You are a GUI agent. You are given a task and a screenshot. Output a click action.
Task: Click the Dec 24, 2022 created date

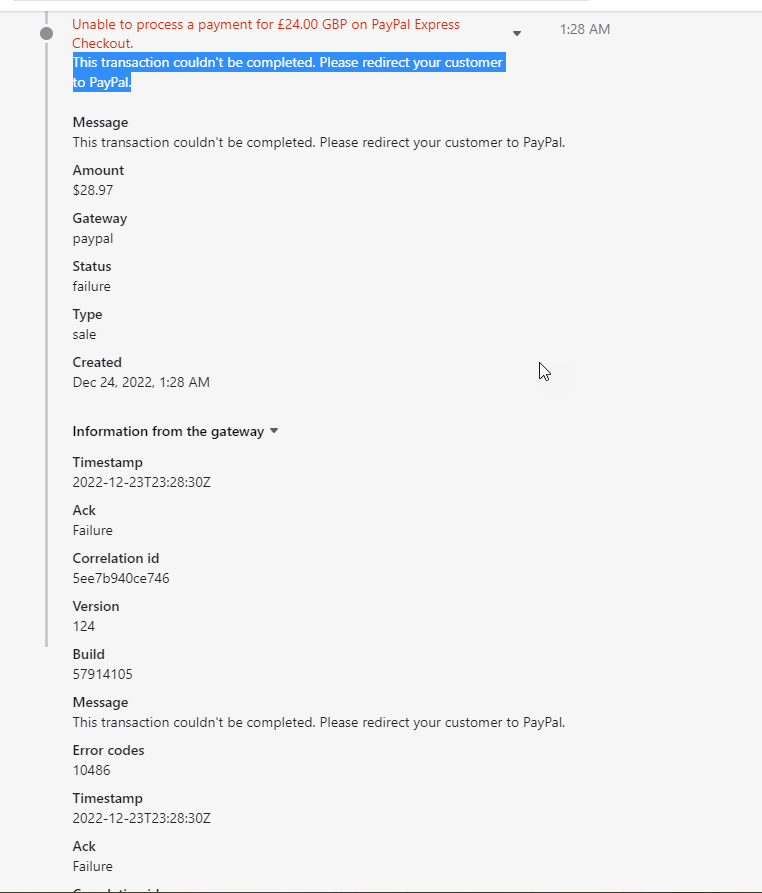pos(141,382)
